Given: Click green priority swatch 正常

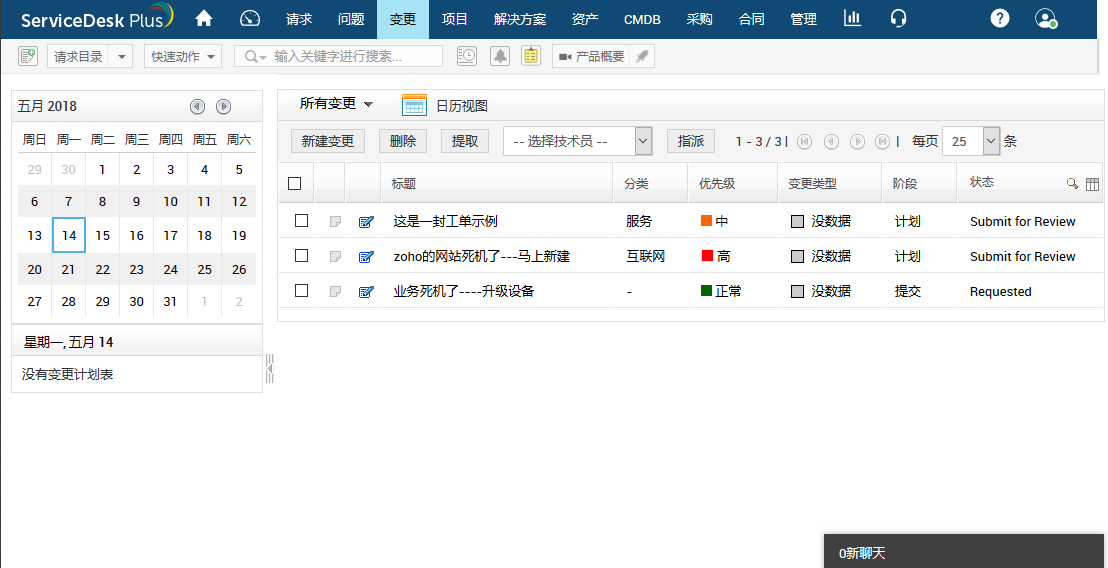Looking at the screenshot, I should (707, 290).
